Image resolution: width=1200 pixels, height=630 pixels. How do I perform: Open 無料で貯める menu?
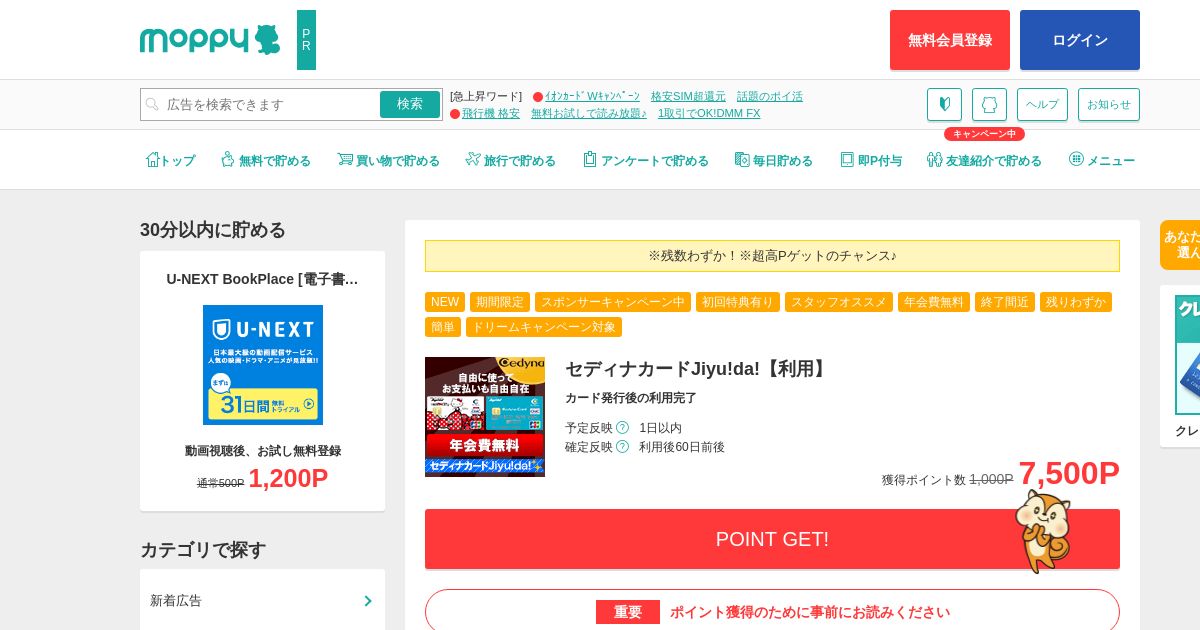(x=266, y=160)
